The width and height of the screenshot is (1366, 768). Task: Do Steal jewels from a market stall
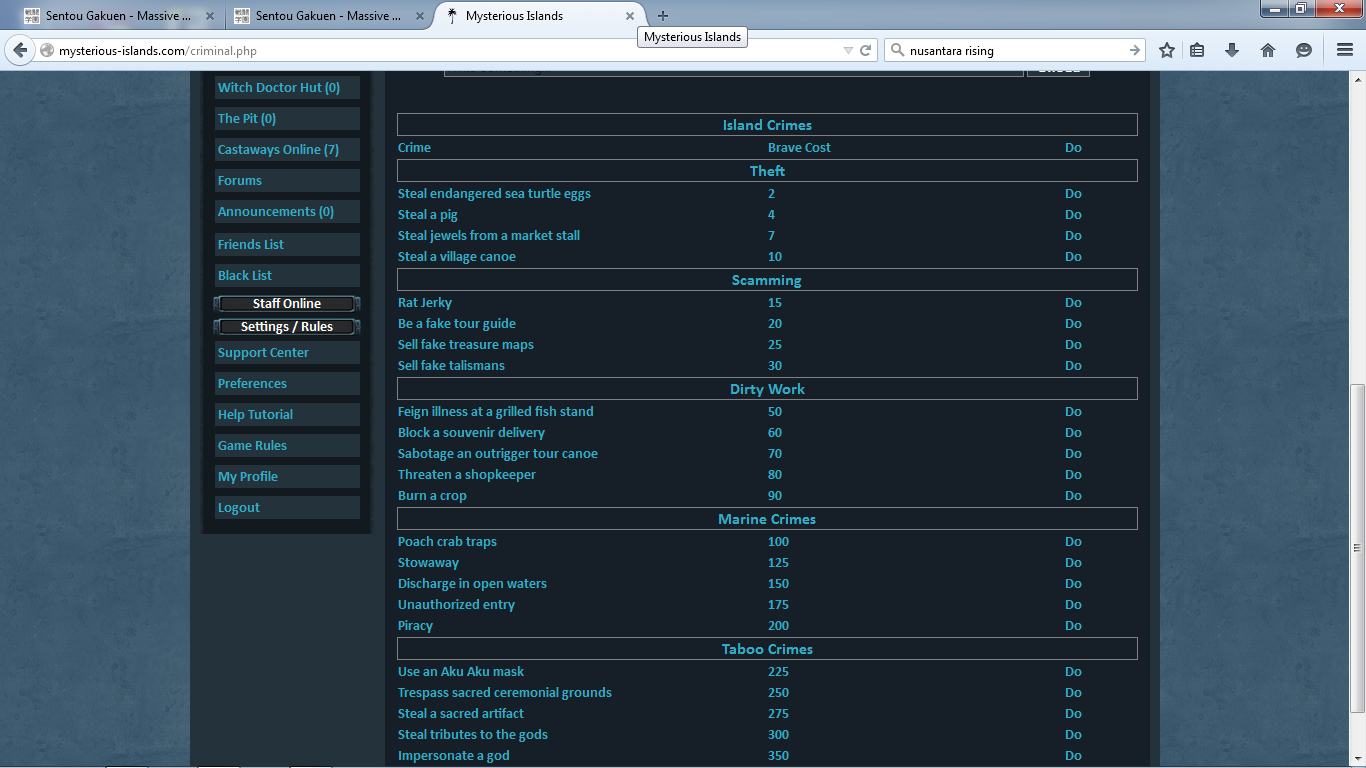pos(1073,235)
